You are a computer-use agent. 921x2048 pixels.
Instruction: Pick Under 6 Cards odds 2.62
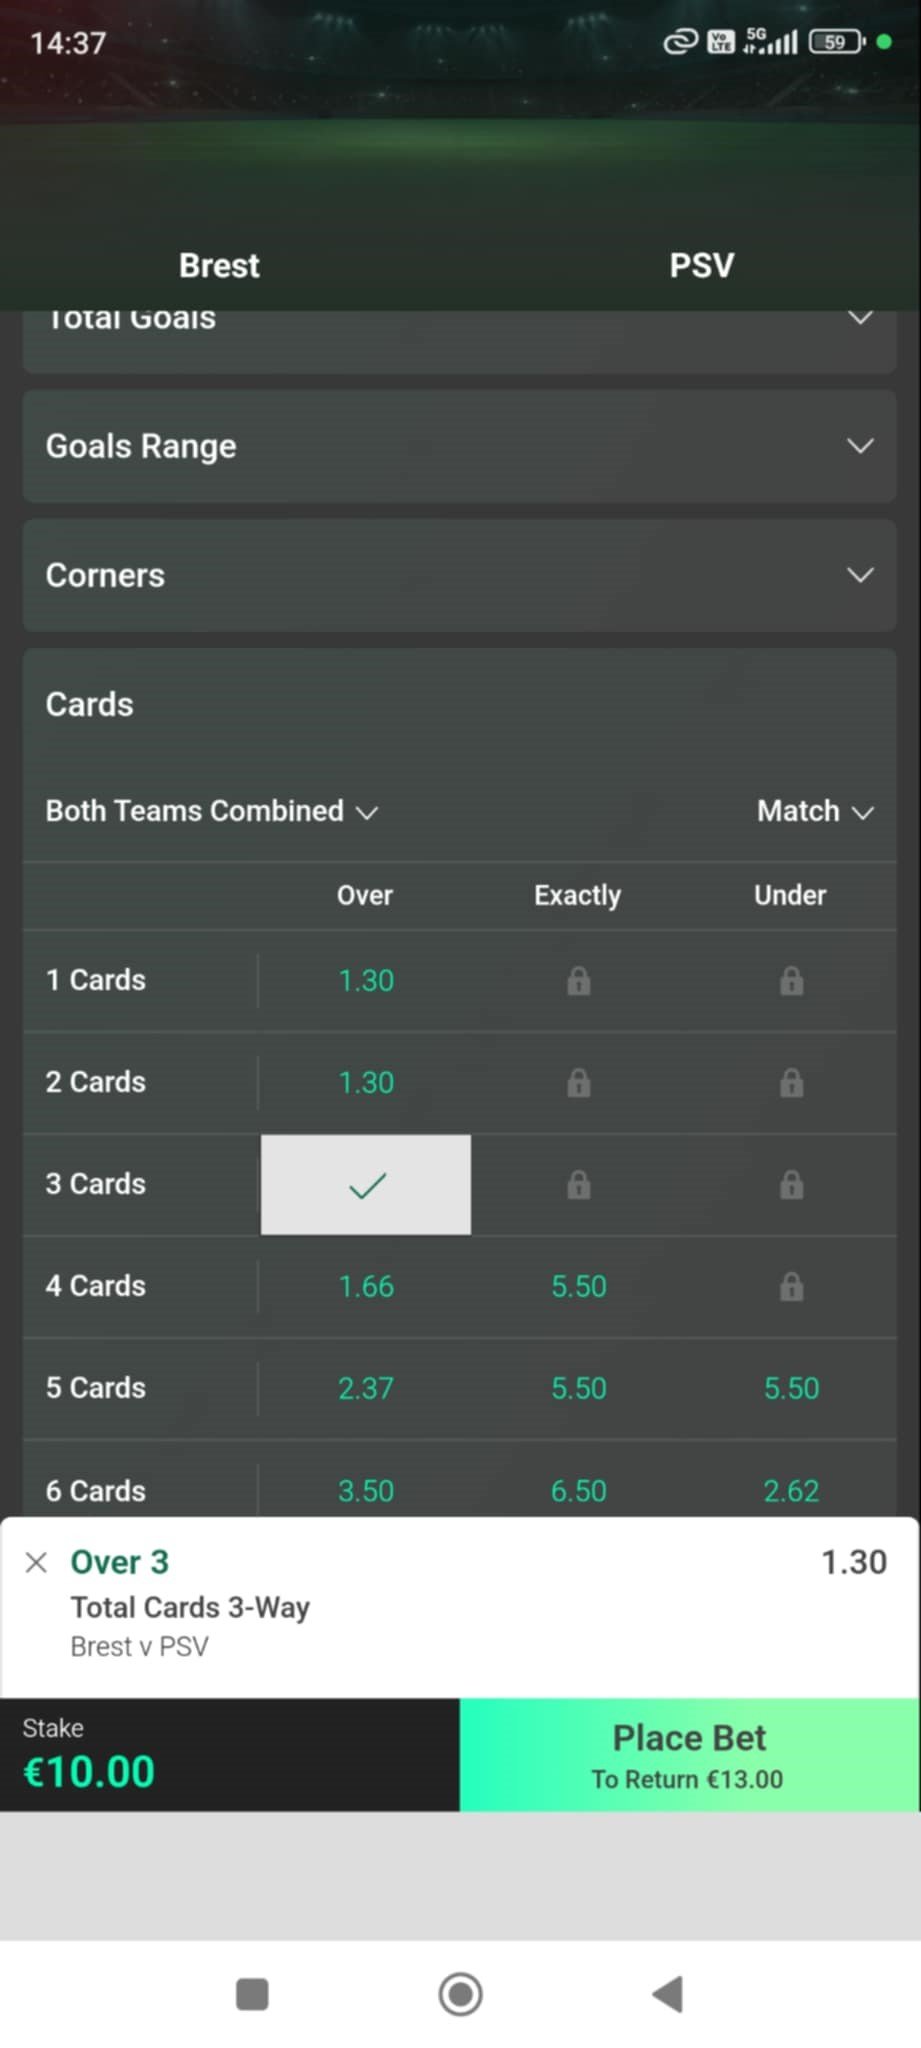[791, 1490]
